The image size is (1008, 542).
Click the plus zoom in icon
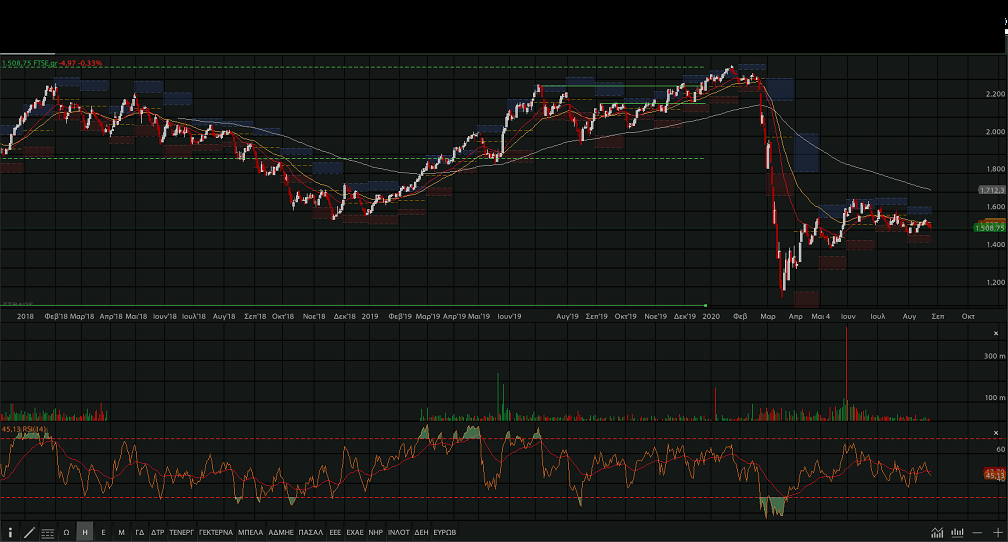pyautogui.click(x=997, y=533)
